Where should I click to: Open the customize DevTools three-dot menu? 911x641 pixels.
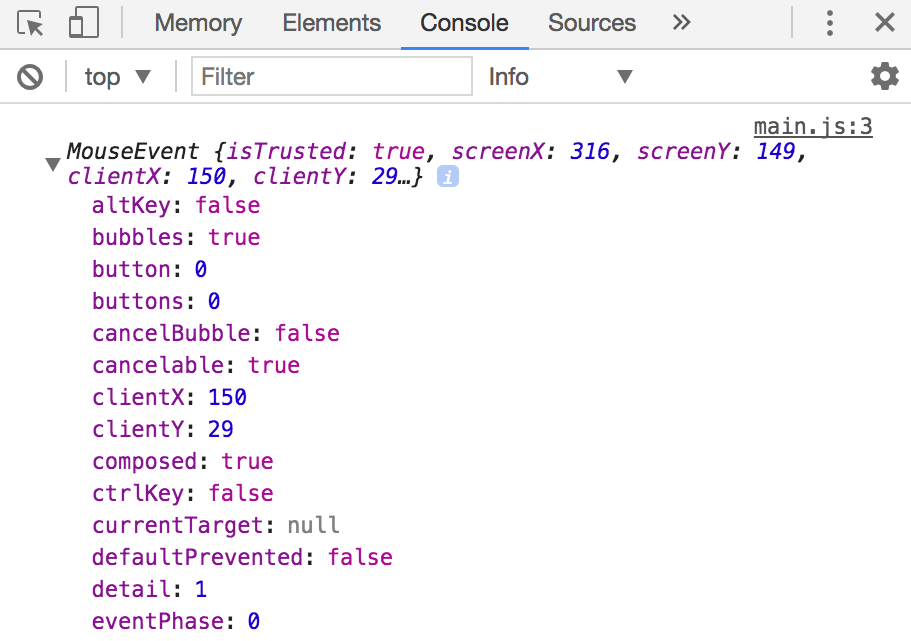pos(830,22)
